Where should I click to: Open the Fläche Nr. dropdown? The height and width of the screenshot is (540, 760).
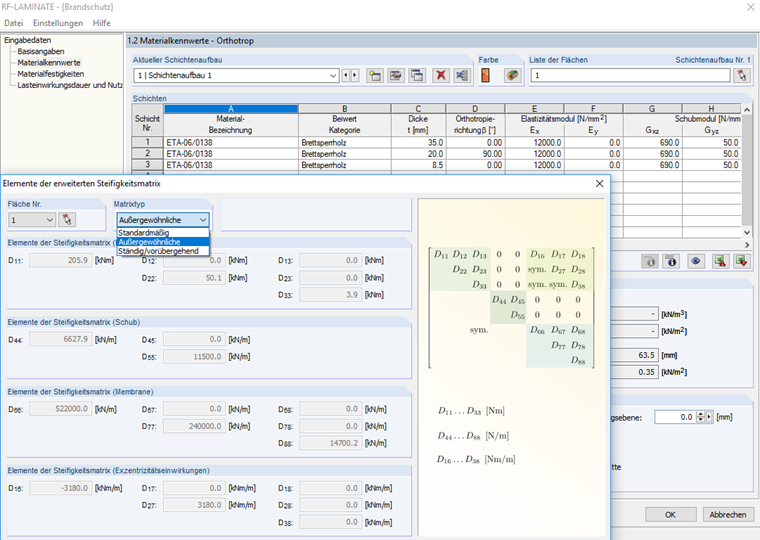point(32,220)
